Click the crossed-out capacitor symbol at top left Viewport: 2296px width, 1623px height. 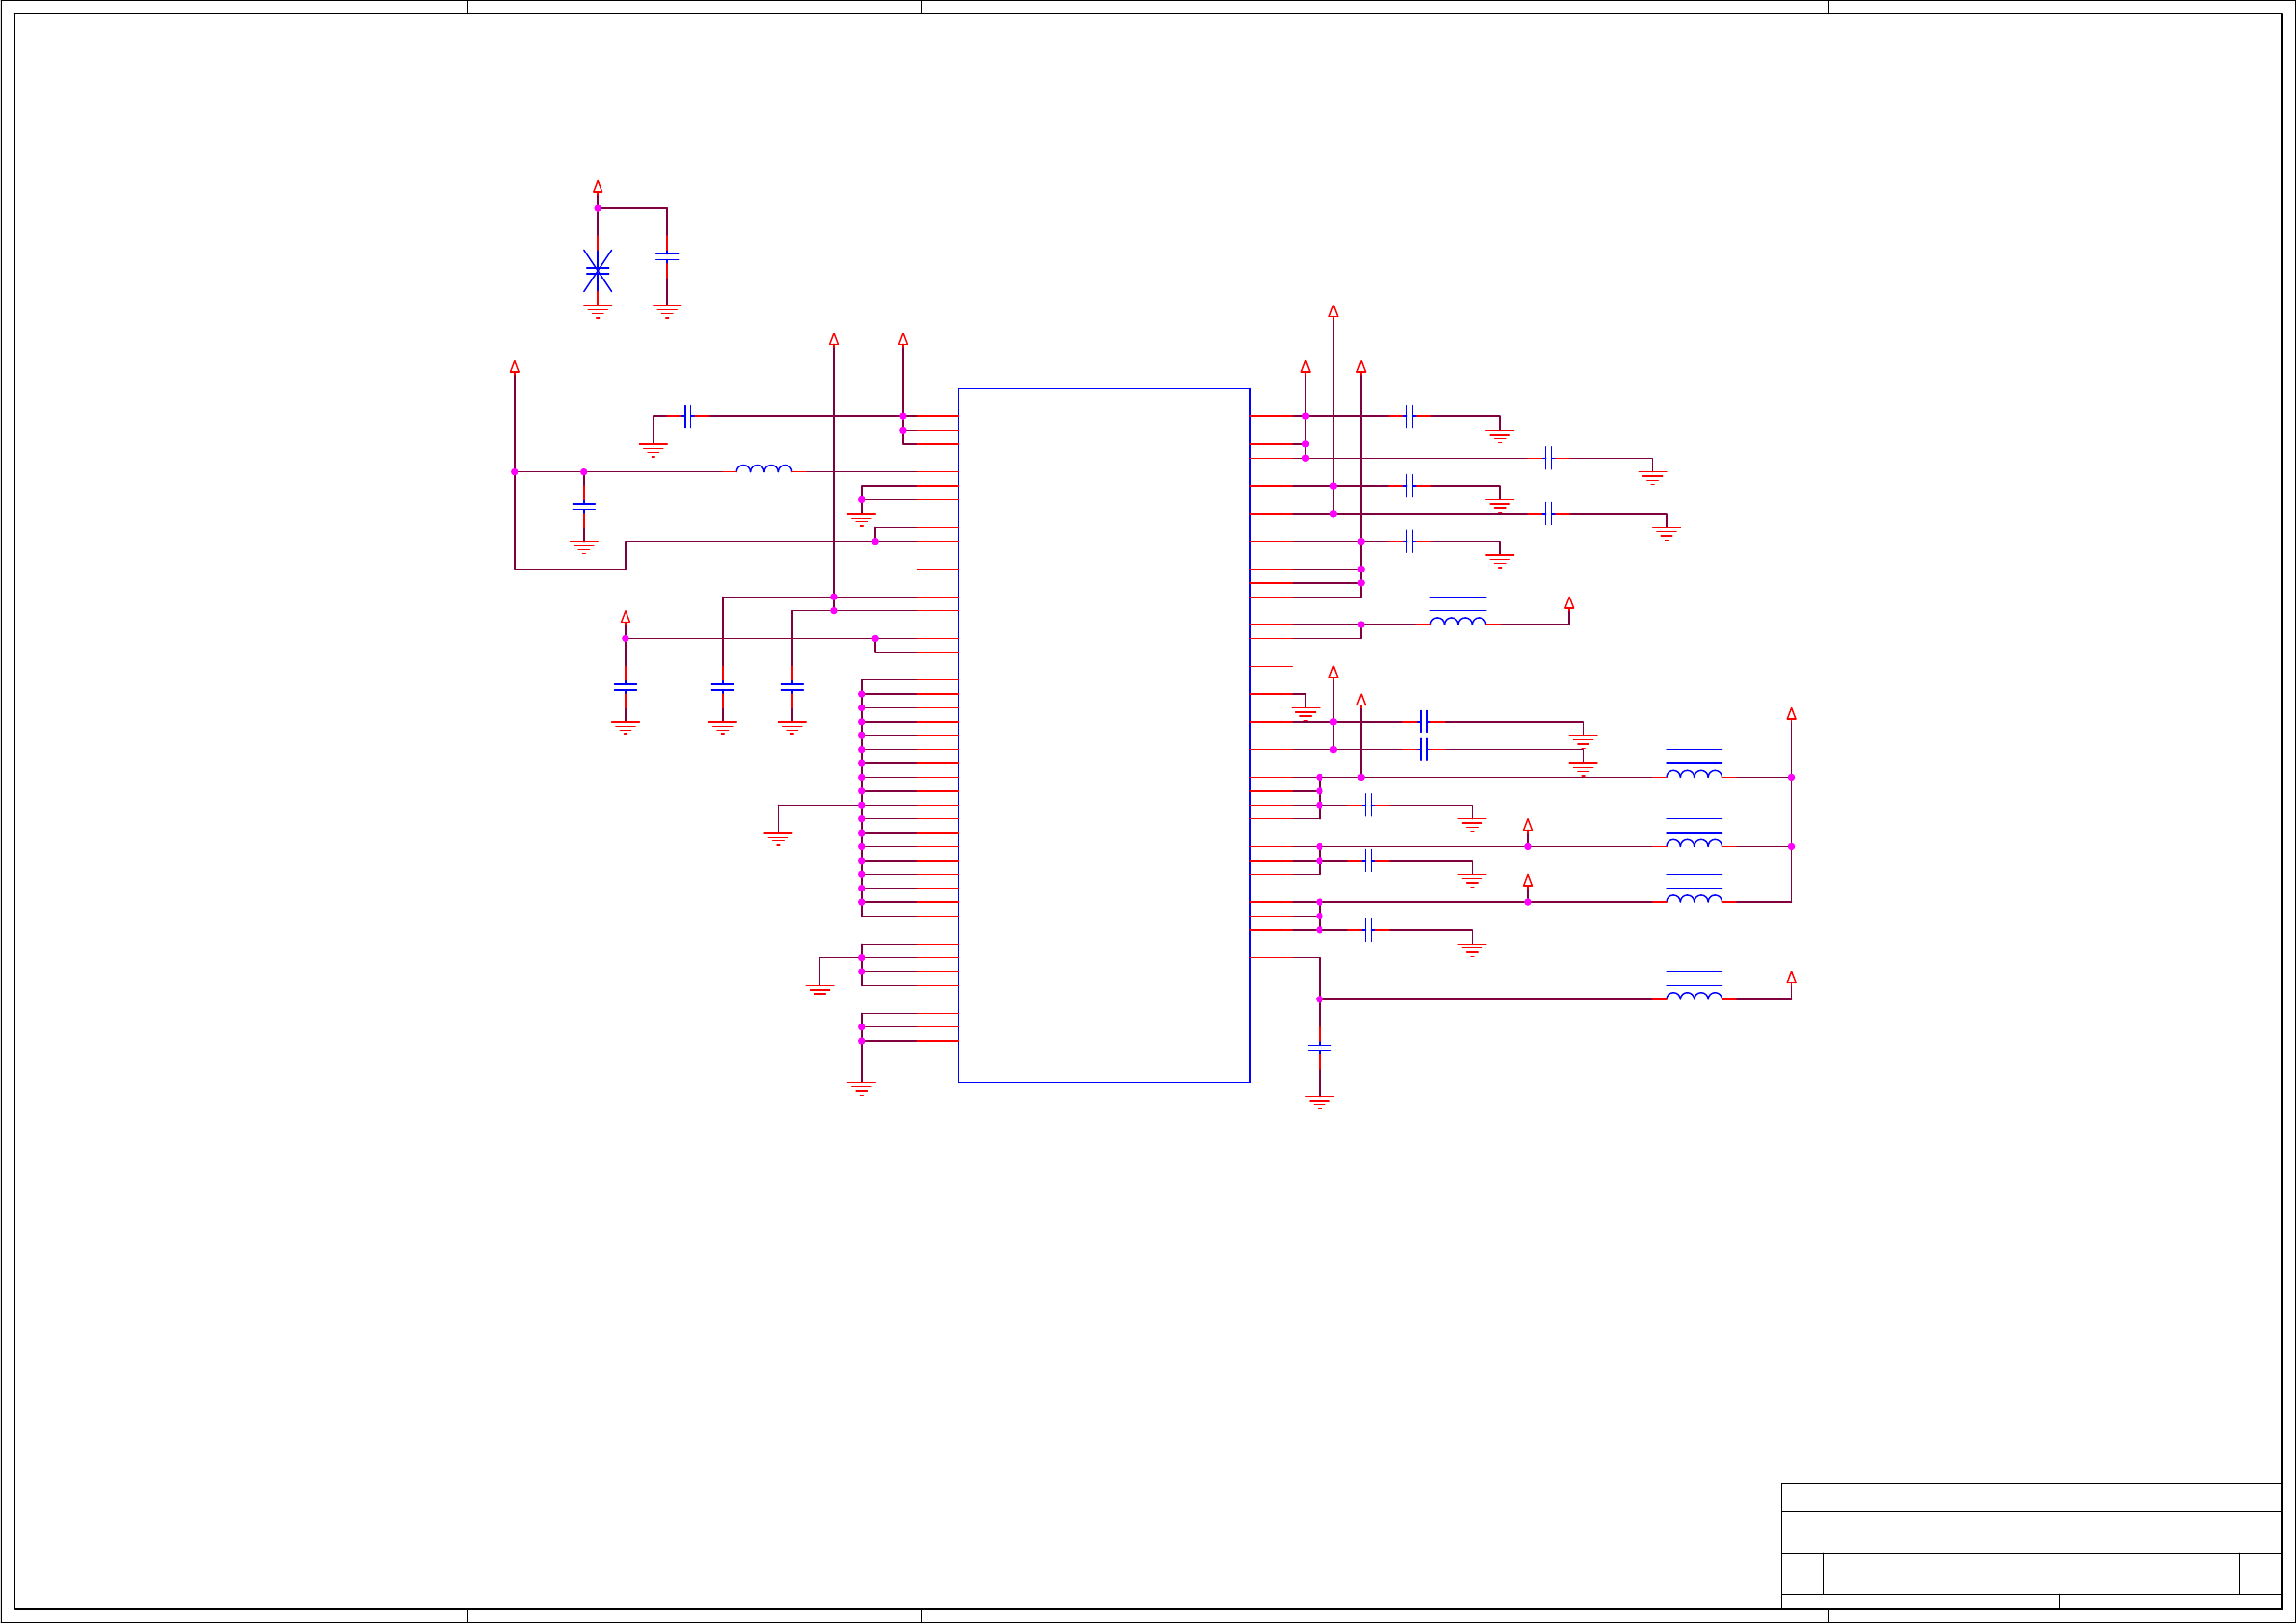pyautogui.click(x=597, y=271)
